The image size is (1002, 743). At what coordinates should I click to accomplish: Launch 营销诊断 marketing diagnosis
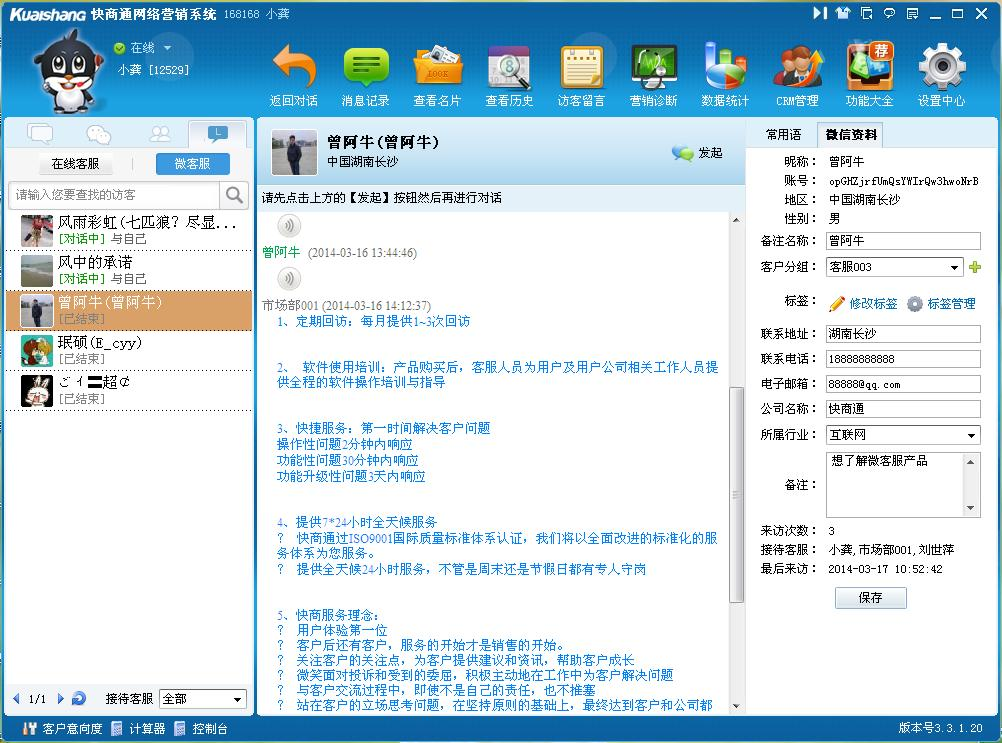(x=654, y=68)
